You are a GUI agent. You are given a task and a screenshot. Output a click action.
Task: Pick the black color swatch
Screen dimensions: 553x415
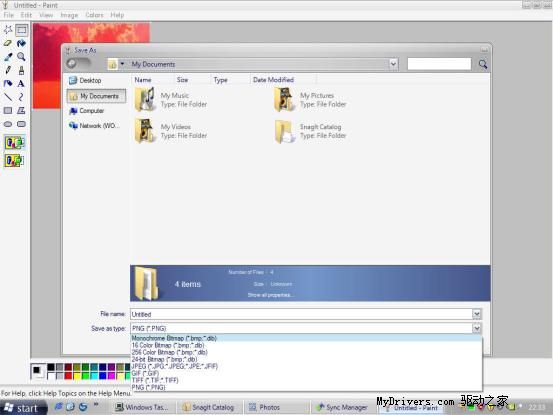coord(51,367)
